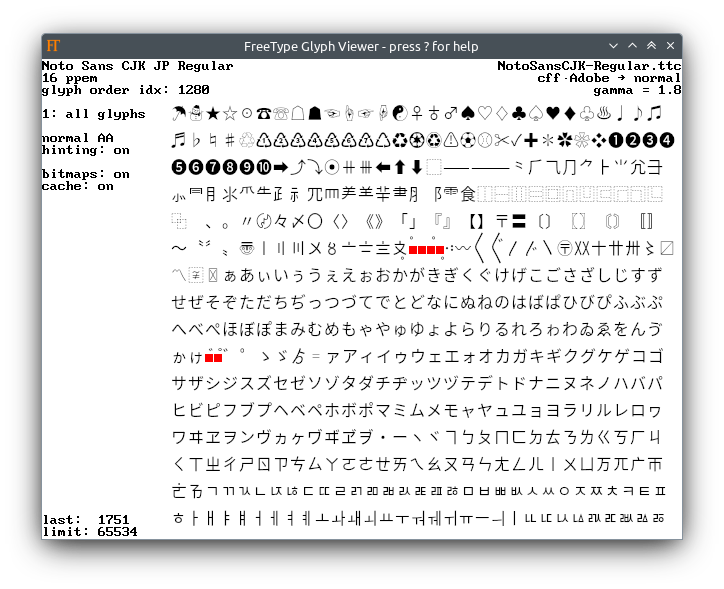This screenshot has width=724, height=589.
Task: Select the hiragana の glyph
Action: pos(502,303)
